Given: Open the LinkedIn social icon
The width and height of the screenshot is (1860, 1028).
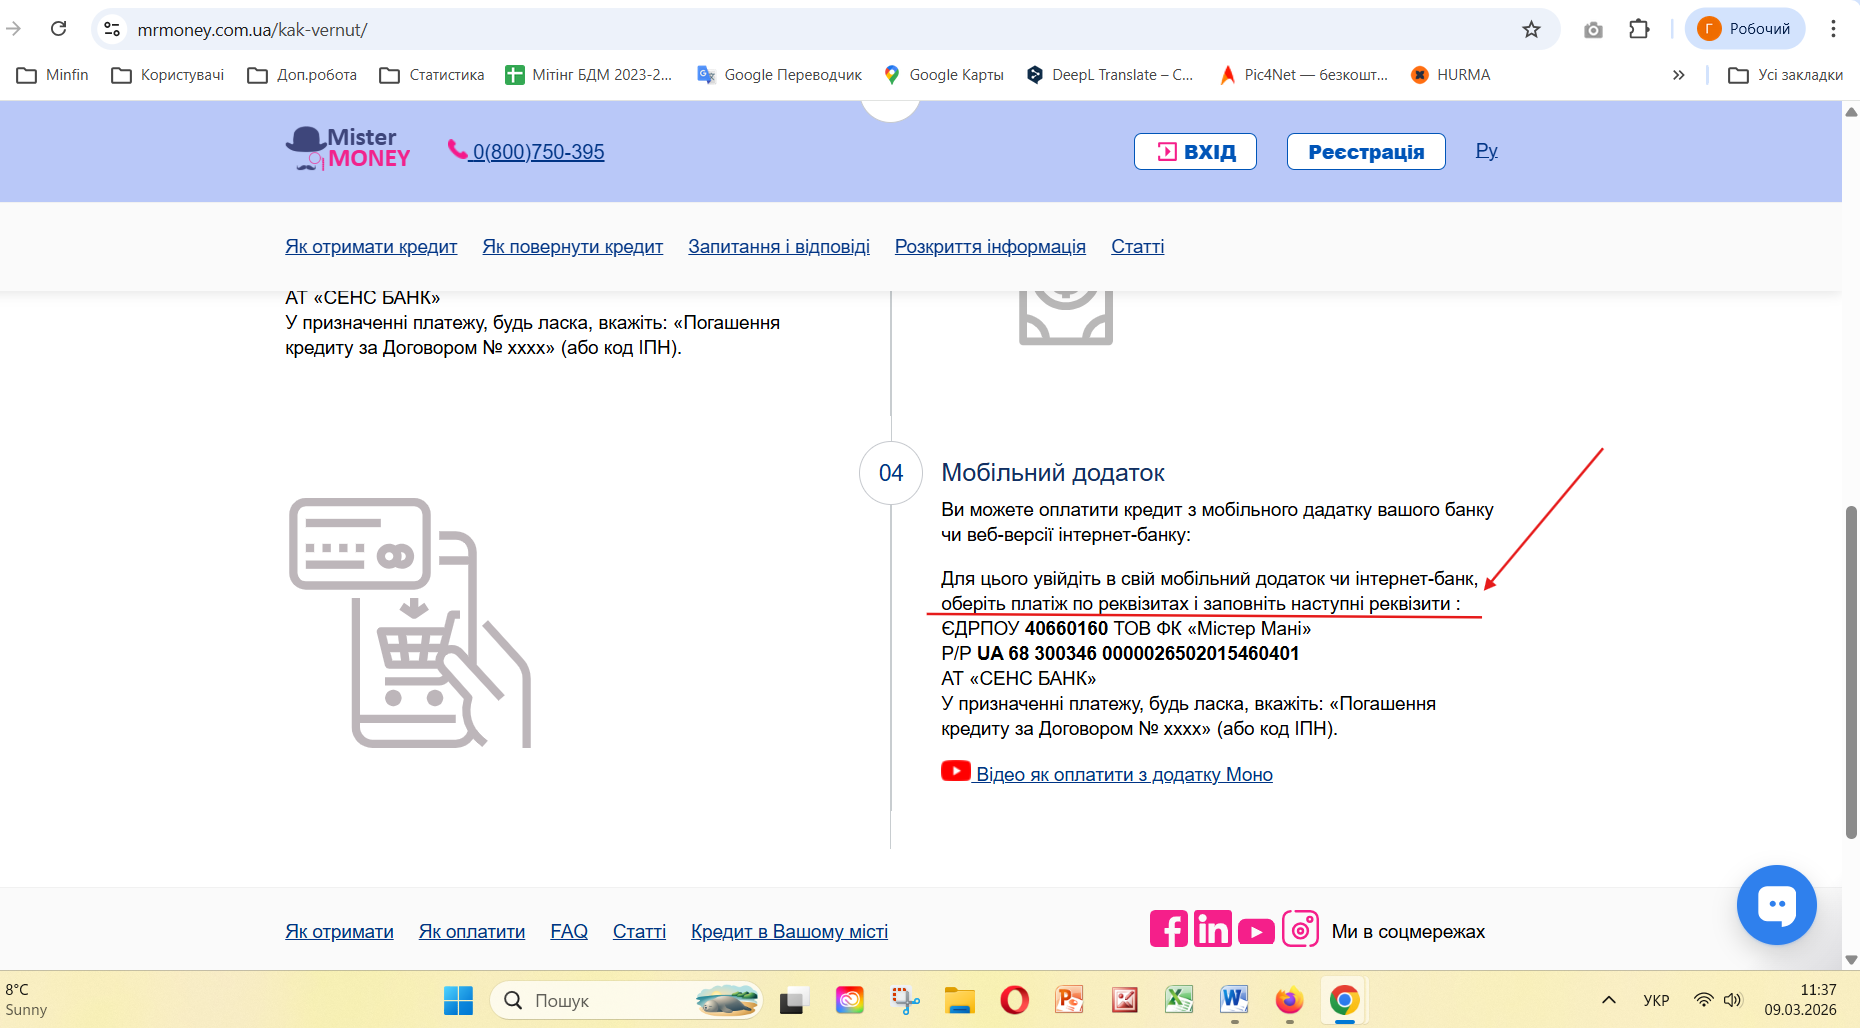Looking at the screenshot, I should click(x=1212, y=929).
